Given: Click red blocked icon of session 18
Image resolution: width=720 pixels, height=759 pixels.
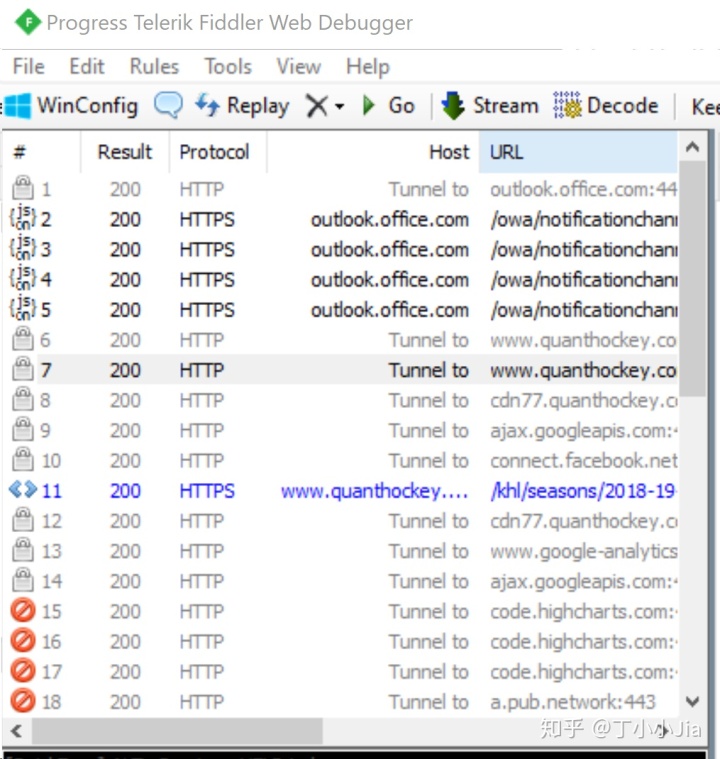Looking at the screenshot, I should pos(23,701).
